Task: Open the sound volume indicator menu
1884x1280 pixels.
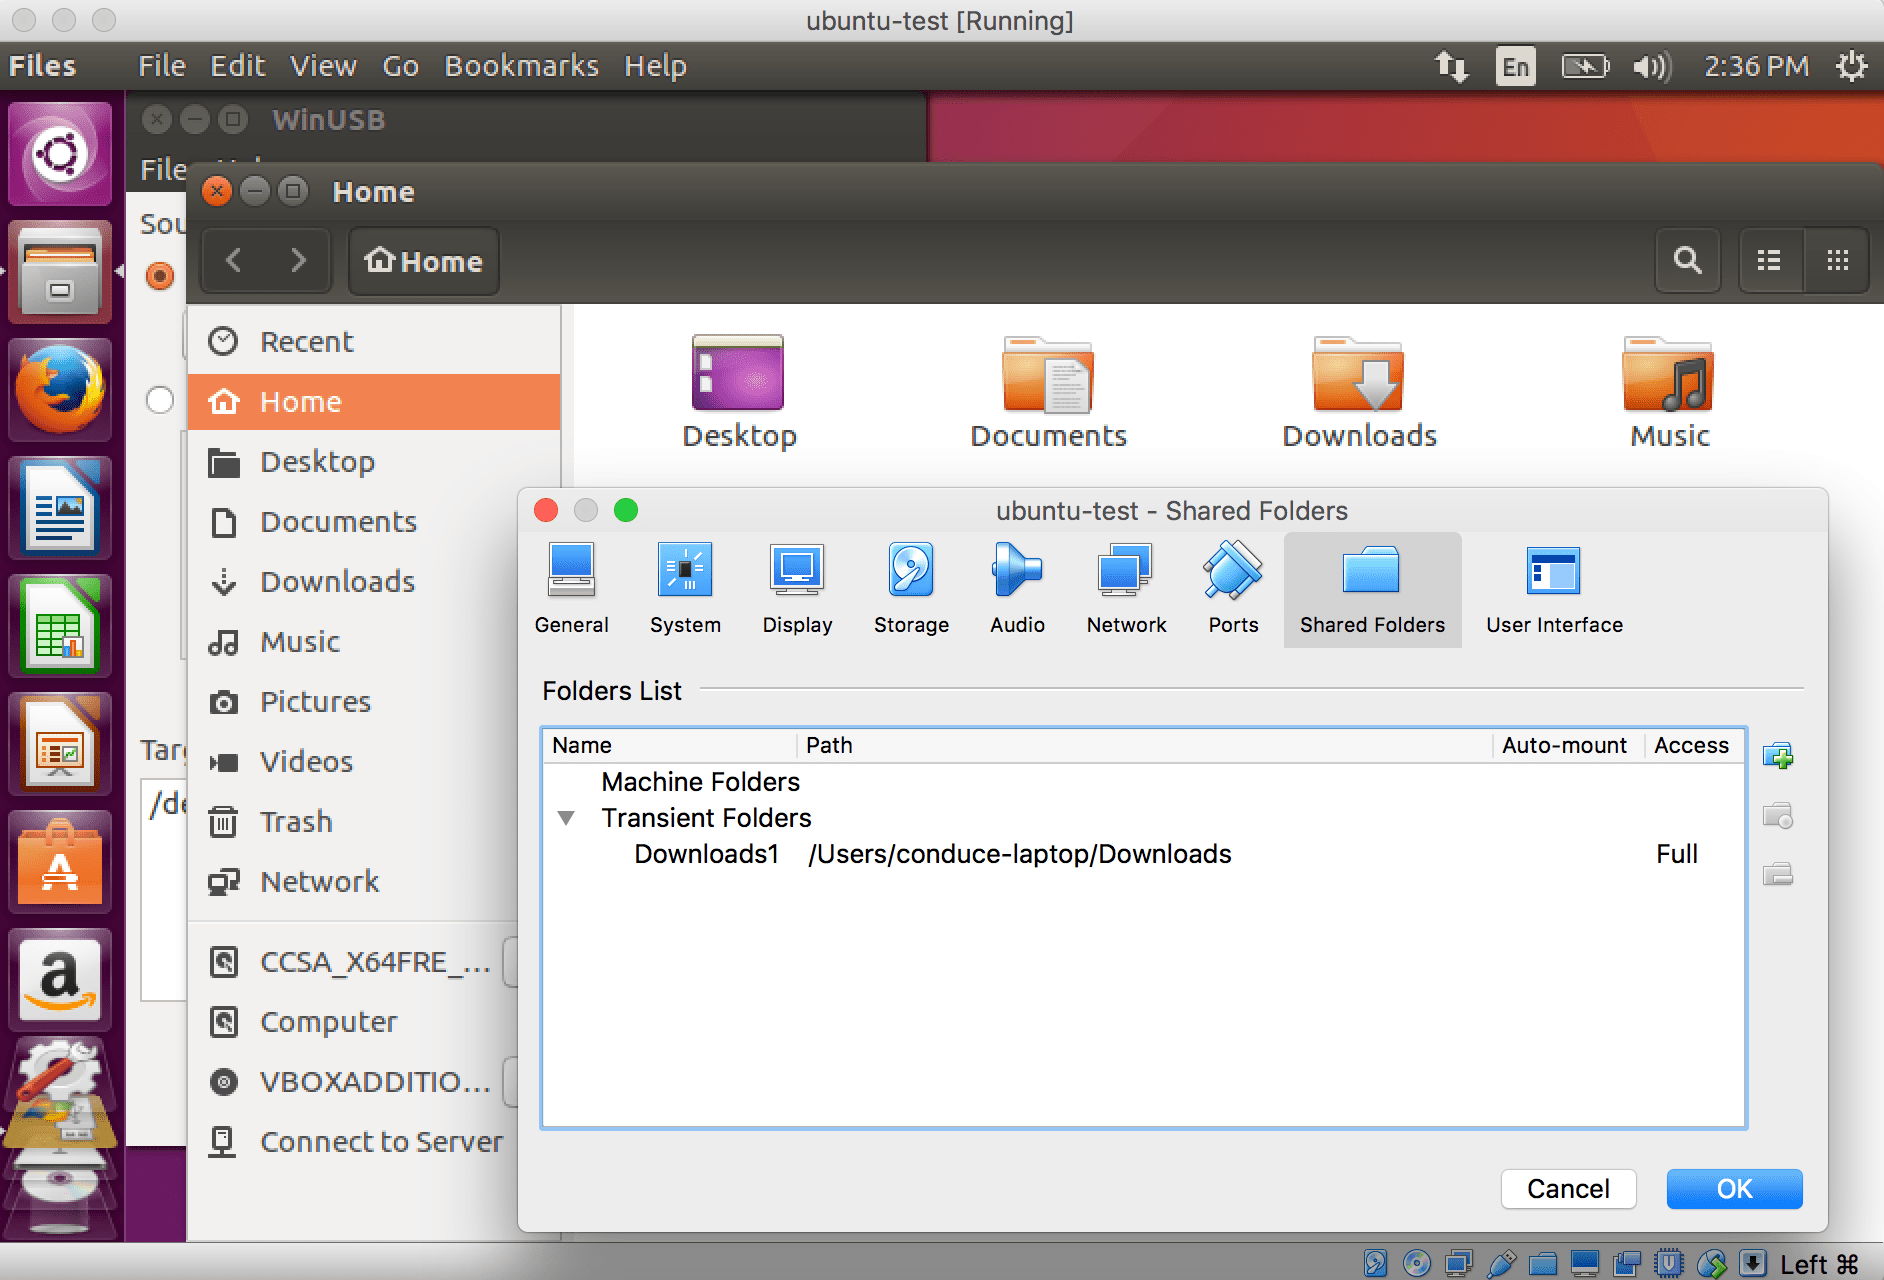Action: pyautogui.click(x=1651, y=66)
